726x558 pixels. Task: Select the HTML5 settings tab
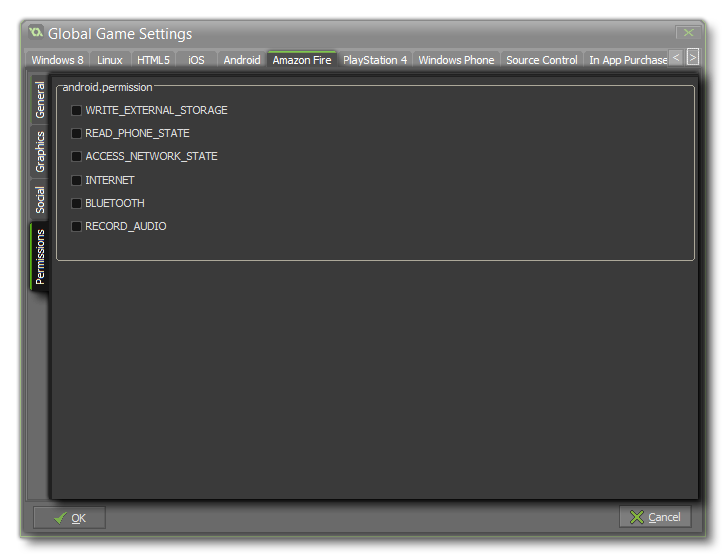(153, 60)
